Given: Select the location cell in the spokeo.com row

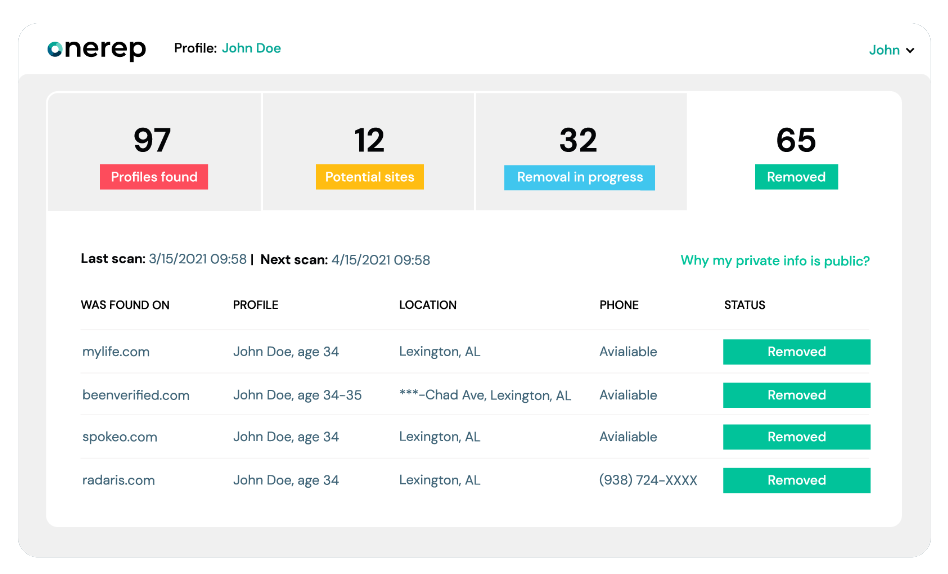Looking at the screenshot, I should coord(440,437).
